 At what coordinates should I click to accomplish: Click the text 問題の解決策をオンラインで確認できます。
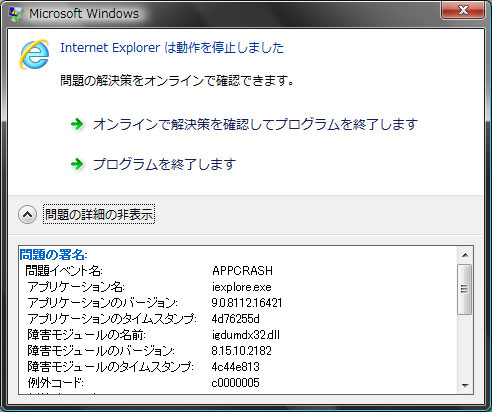pos(177,80)
